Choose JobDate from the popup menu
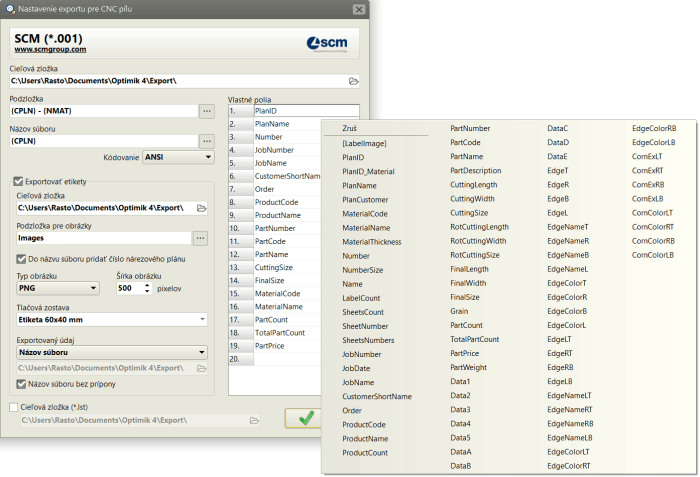Screen dimensions: 700x477 tap(356, 368)
